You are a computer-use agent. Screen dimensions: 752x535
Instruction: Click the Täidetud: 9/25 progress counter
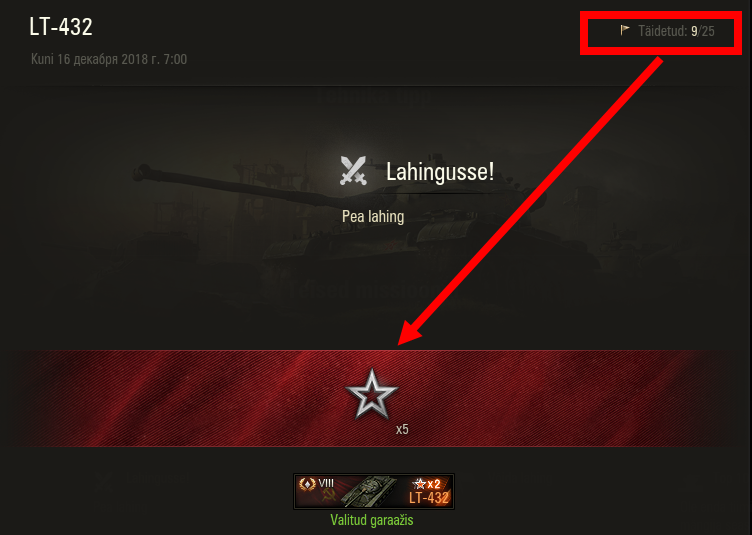676,31
